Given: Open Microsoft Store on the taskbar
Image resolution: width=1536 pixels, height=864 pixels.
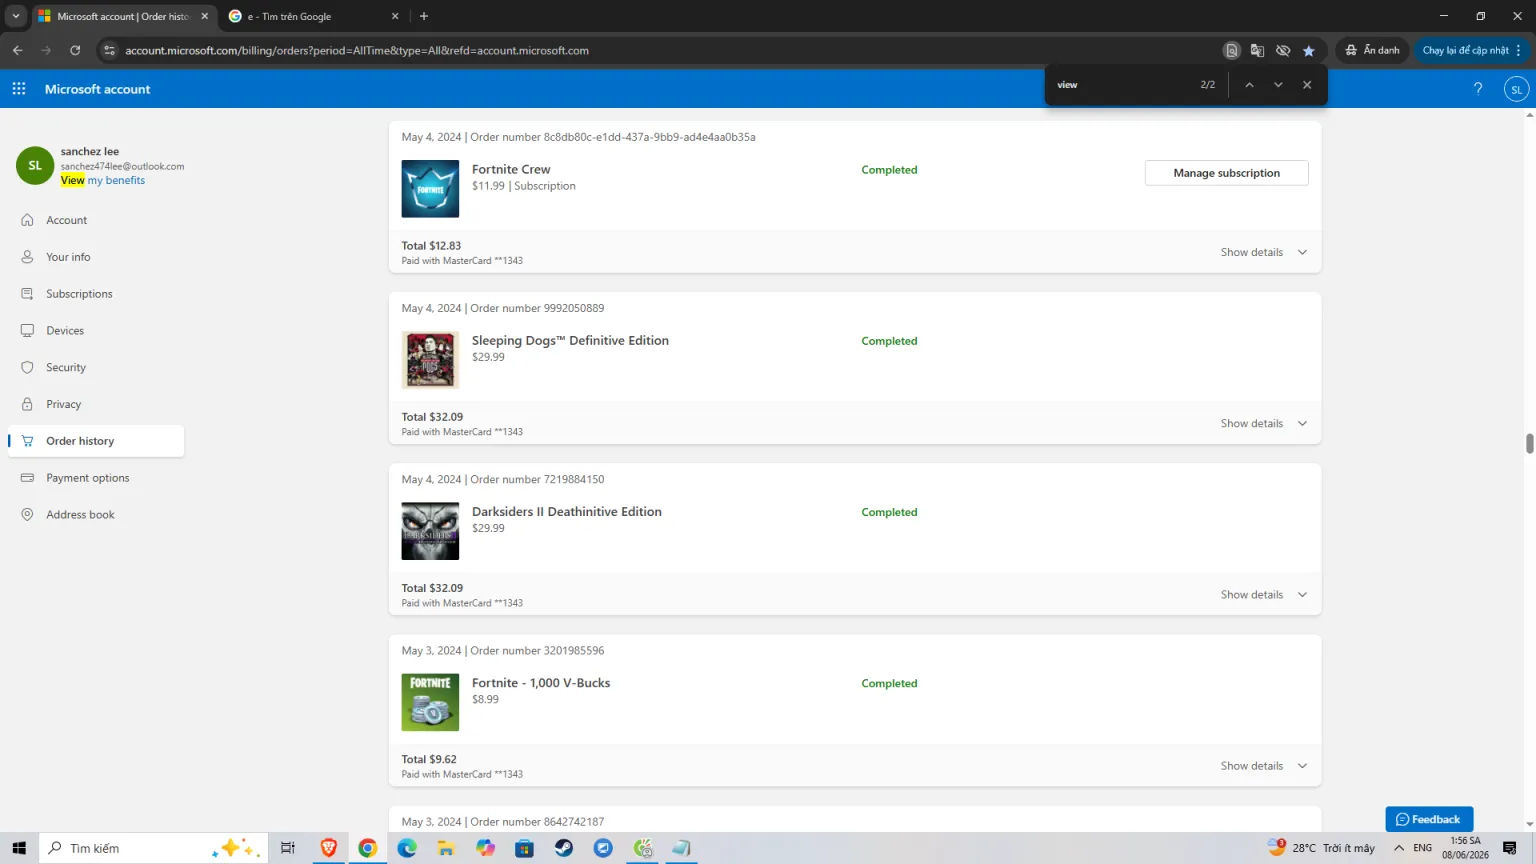Looking at the screenshot, I should (524, 848).
